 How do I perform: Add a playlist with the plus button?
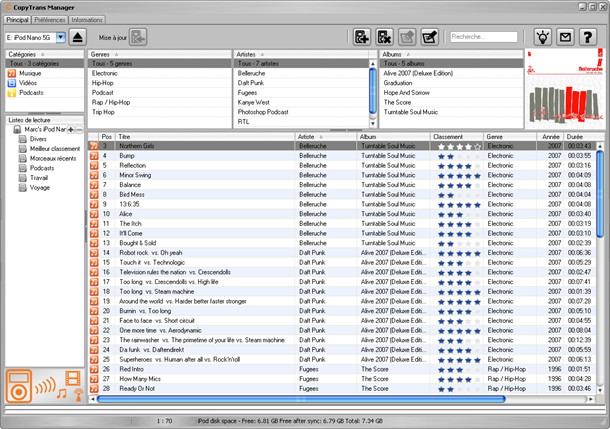coord(70,130)
